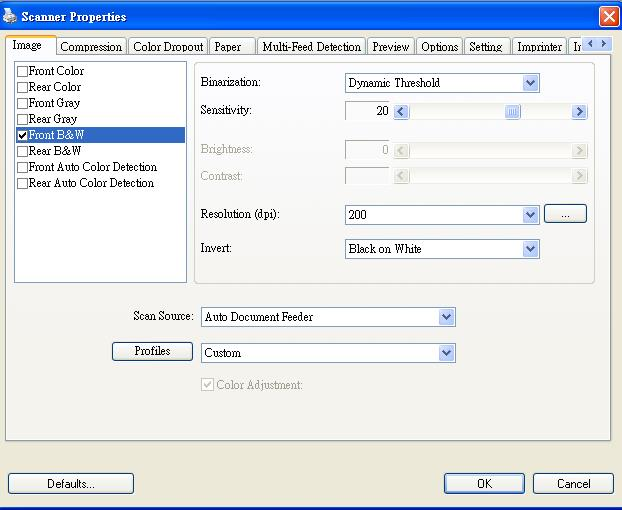
Task: Expand the Binarization dropdown
Action: pyautogui.click(x=530, y=83)
